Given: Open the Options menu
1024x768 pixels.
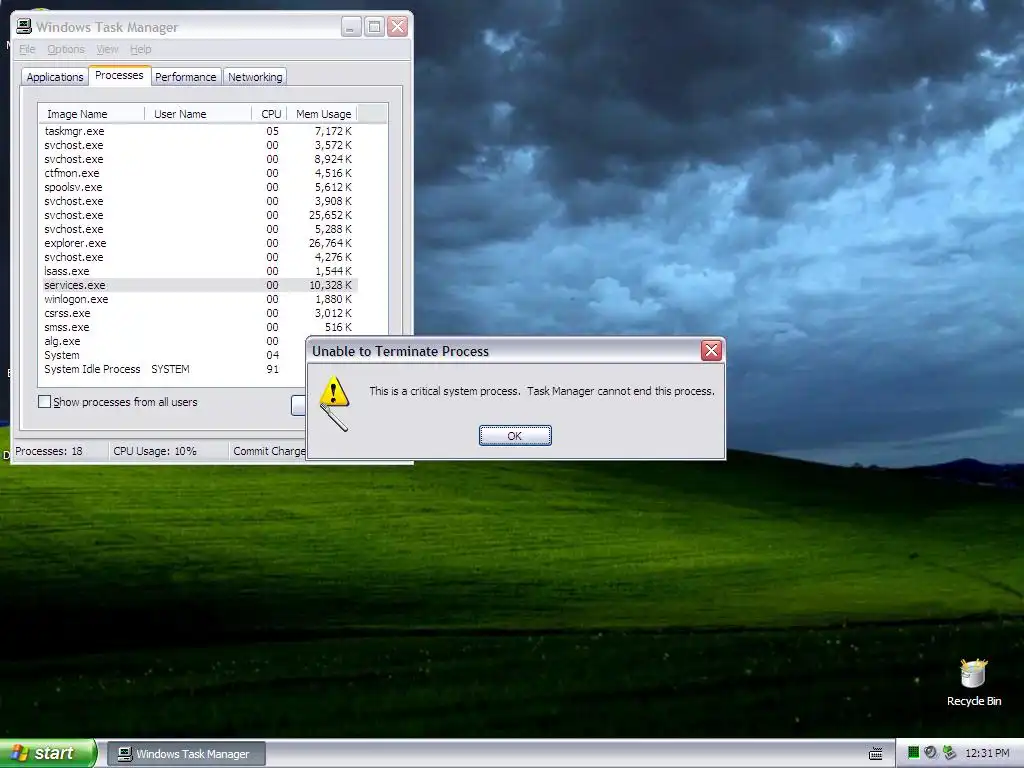Looking at the screenshot, I should [66, 49].
